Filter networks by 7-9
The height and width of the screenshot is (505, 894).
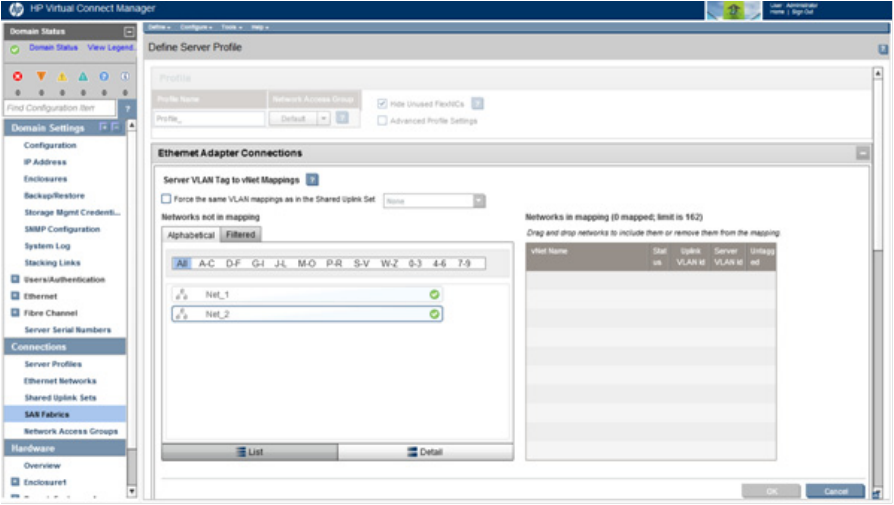click(464, 263)
